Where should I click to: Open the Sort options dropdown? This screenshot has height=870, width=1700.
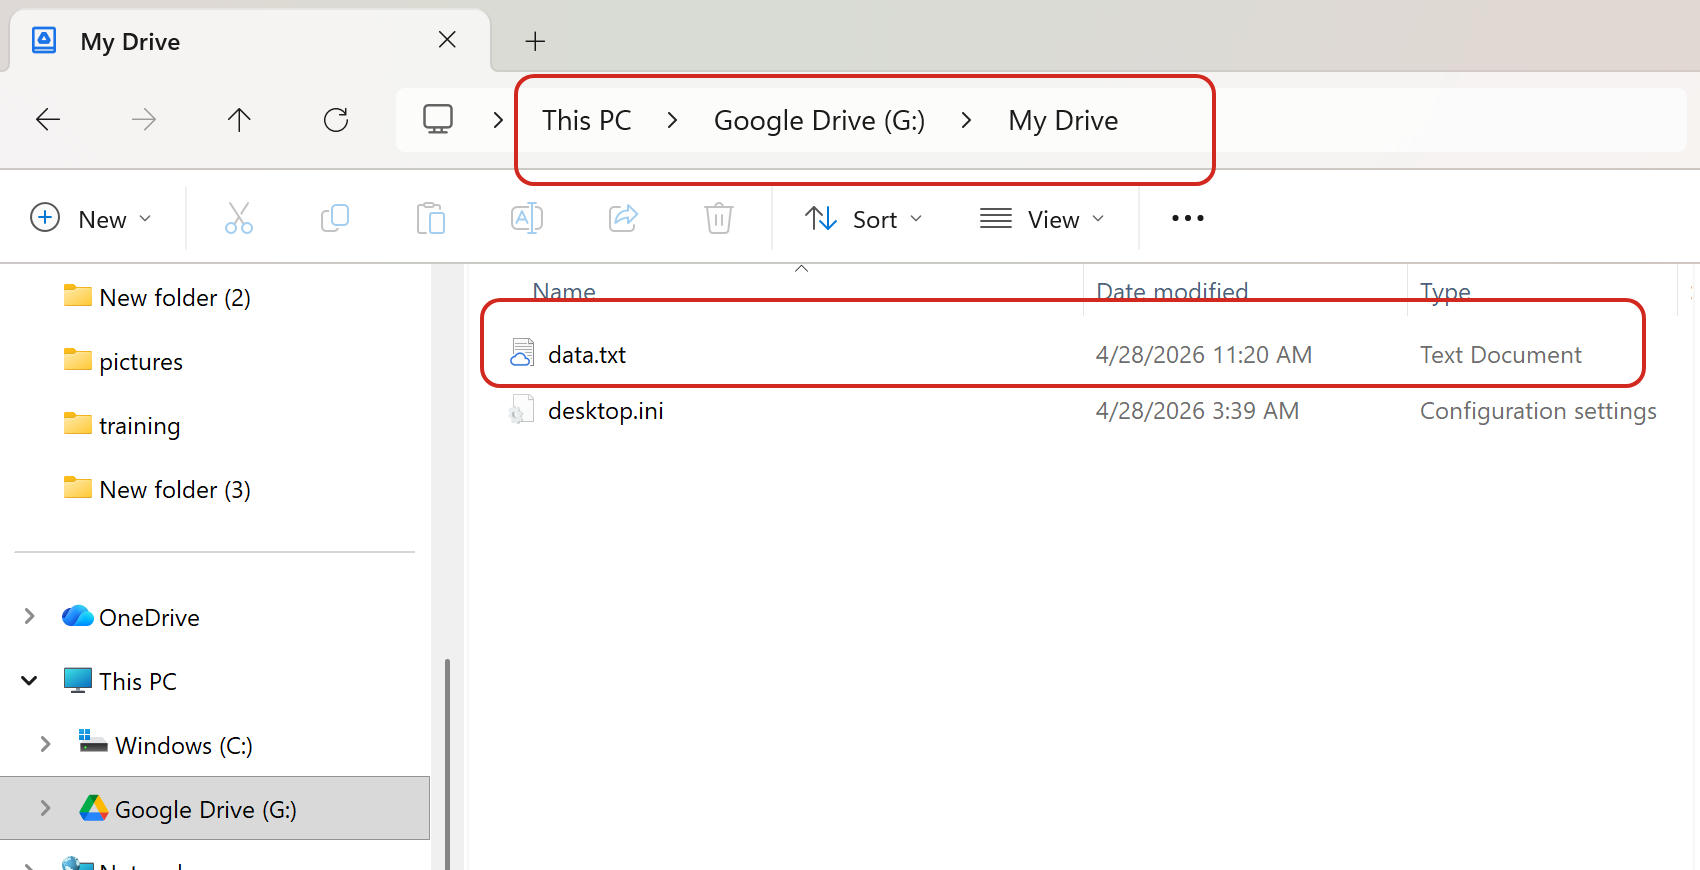pyautogui.click(x=864, y=219)
